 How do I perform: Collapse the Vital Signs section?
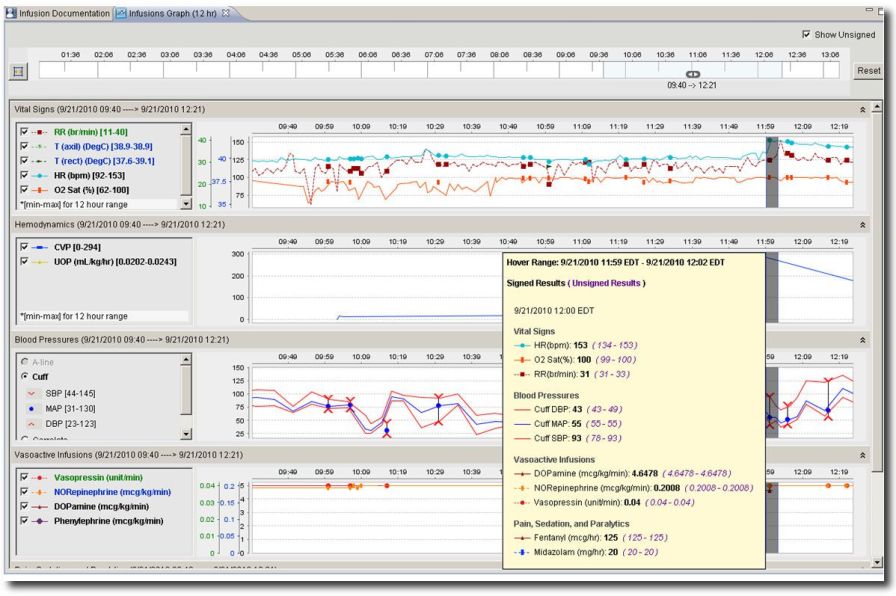point(862,109)
